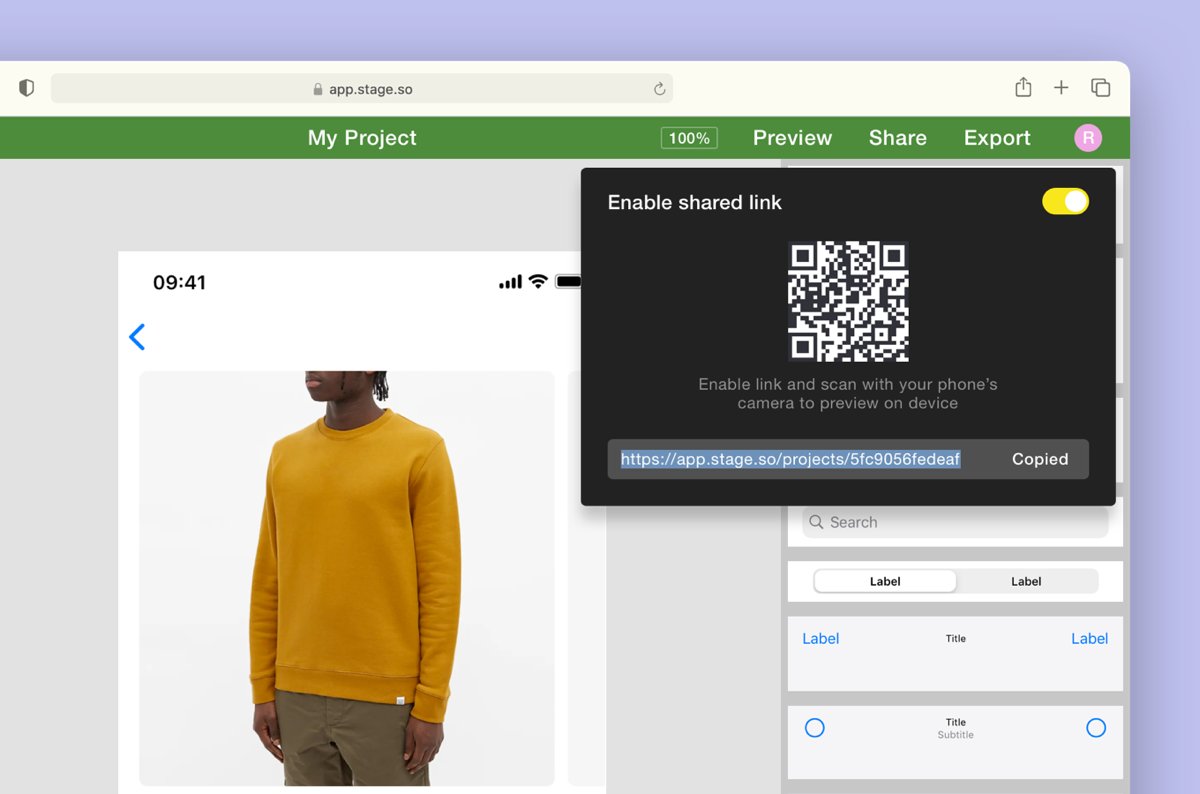This screenshot has width=1200, height=794.
Task: Select the first Label segment in the switcher
Action: 885,581
